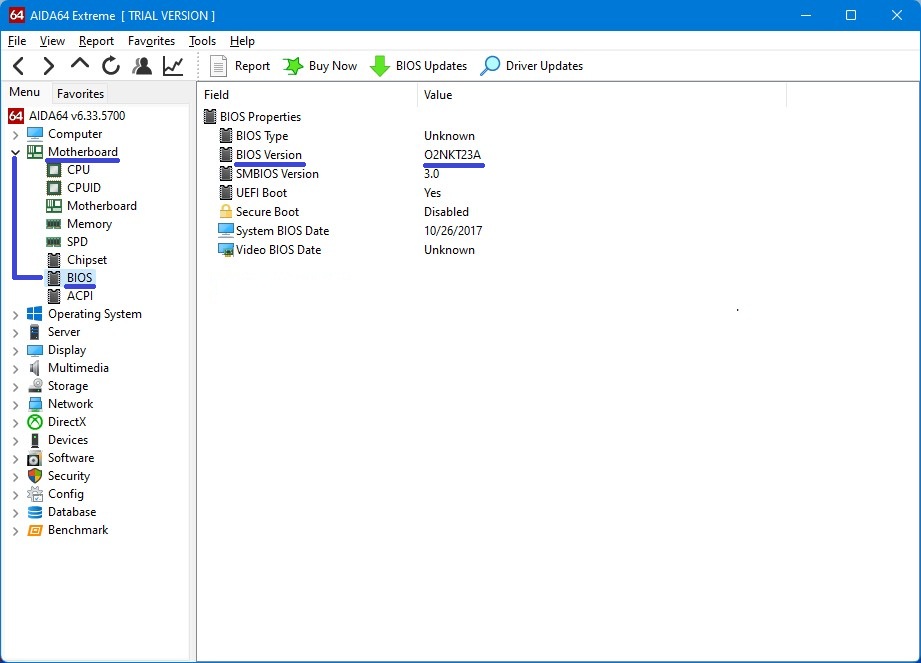Collapse the Motherboard tree node

(x=15, y=152)
